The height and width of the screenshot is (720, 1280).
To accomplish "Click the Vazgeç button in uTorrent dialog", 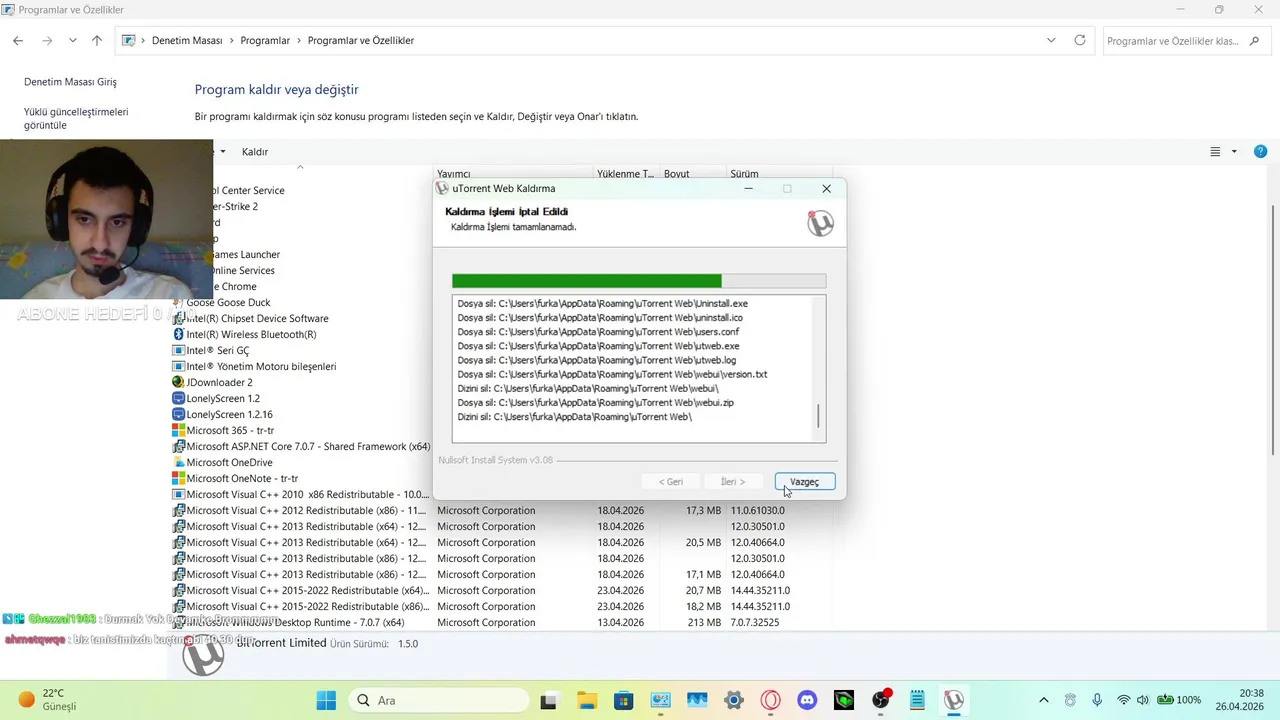I will (x=805, y=482).
